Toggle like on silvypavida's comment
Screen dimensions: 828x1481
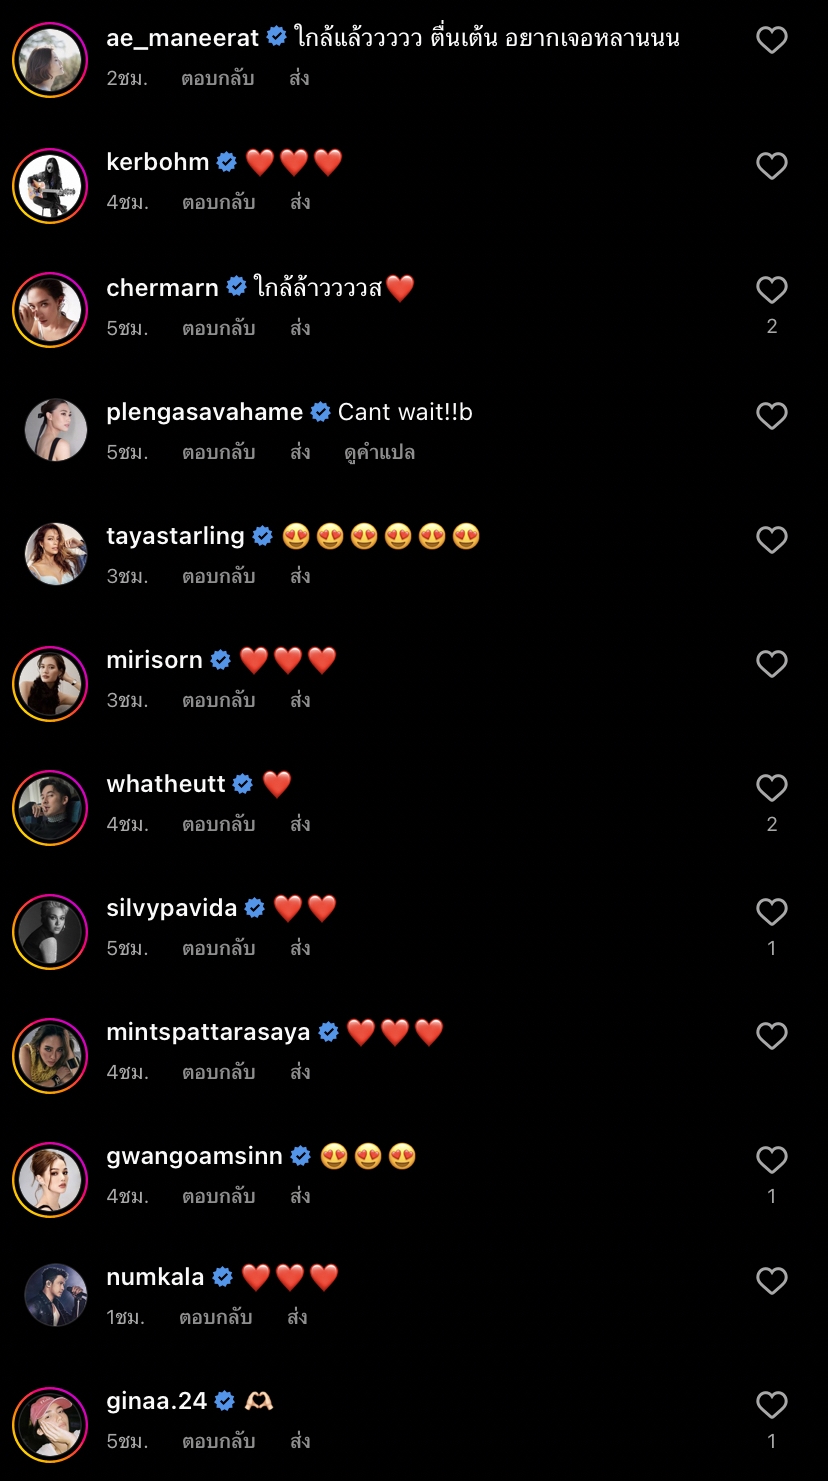[771, 912]
